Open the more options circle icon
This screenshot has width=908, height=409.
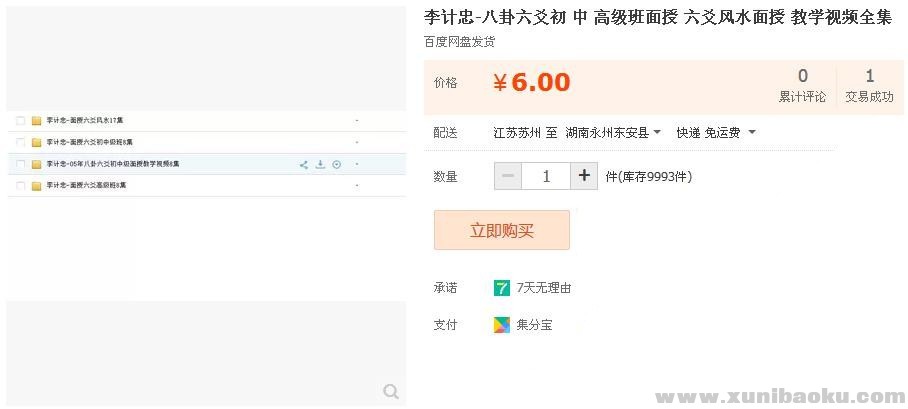[337, 165]
